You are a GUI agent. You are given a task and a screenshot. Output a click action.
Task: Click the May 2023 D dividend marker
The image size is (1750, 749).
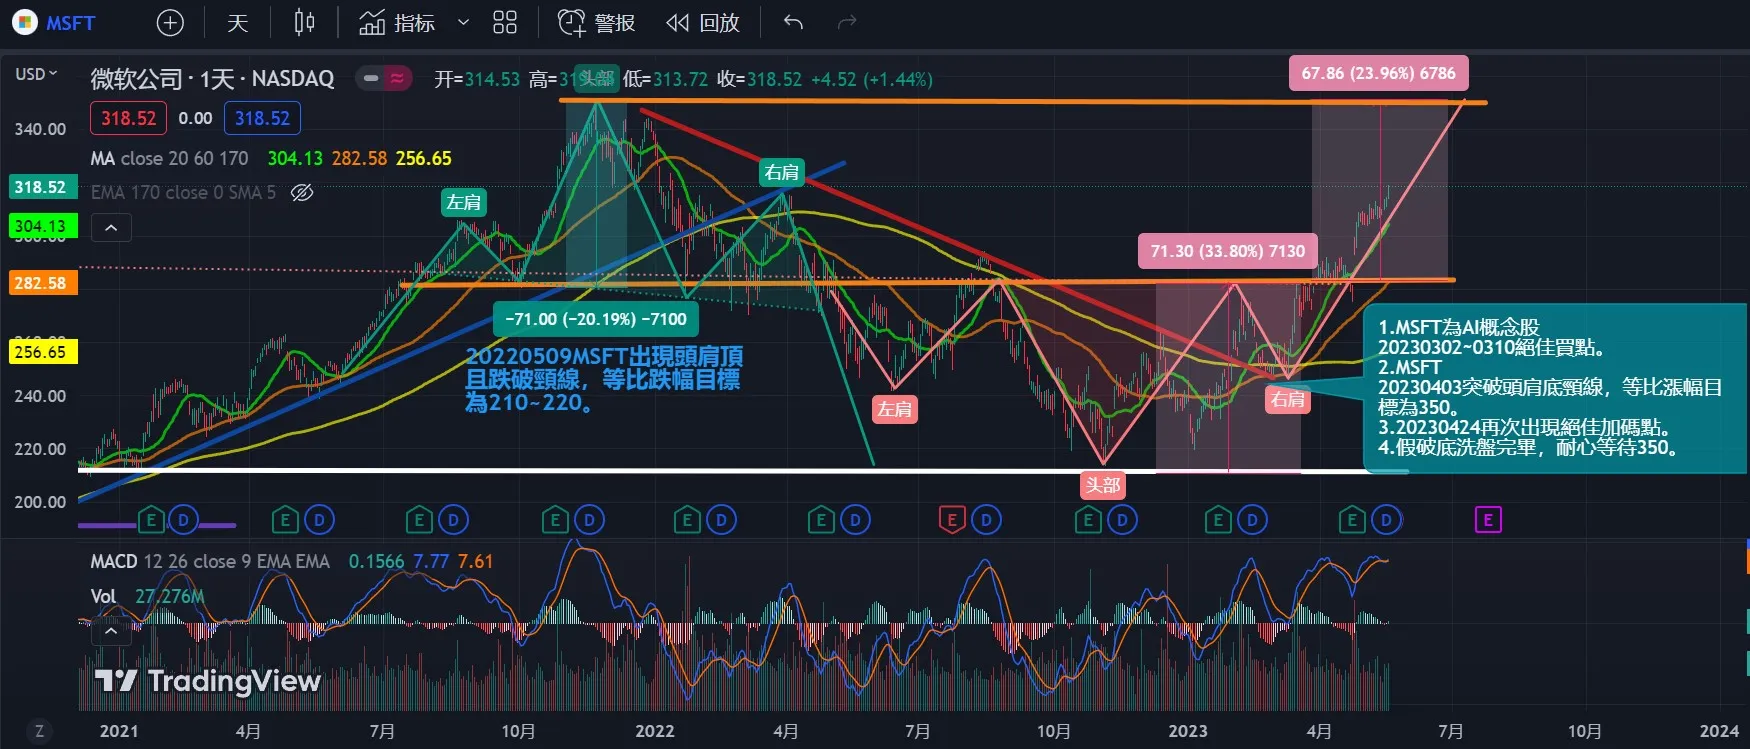(1386, 519)
